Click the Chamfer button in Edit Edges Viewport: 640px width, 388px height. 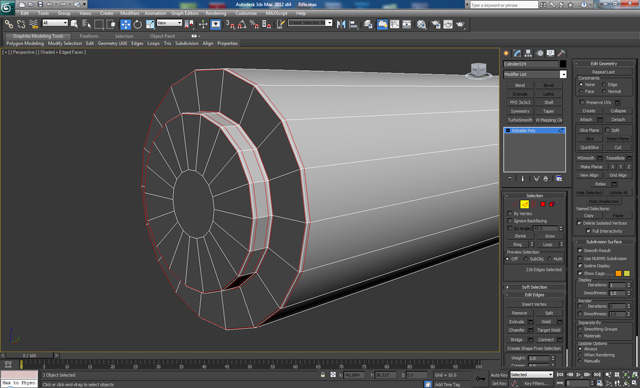click(x=517, y=330)
